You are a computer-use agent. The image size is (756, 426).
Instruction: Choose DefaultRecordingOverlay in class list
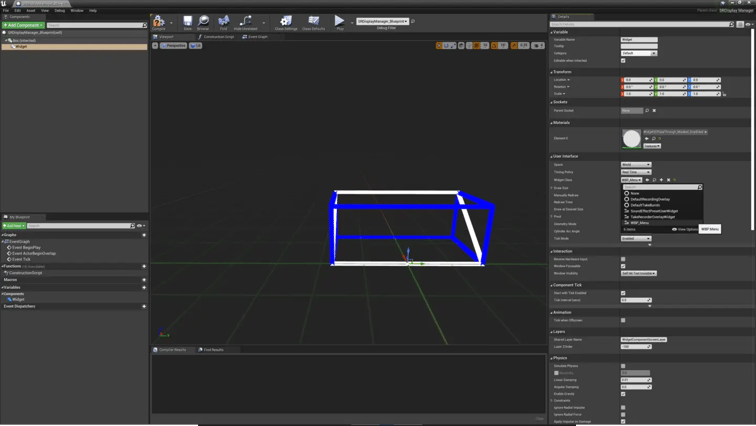click(x=650, y=199)
